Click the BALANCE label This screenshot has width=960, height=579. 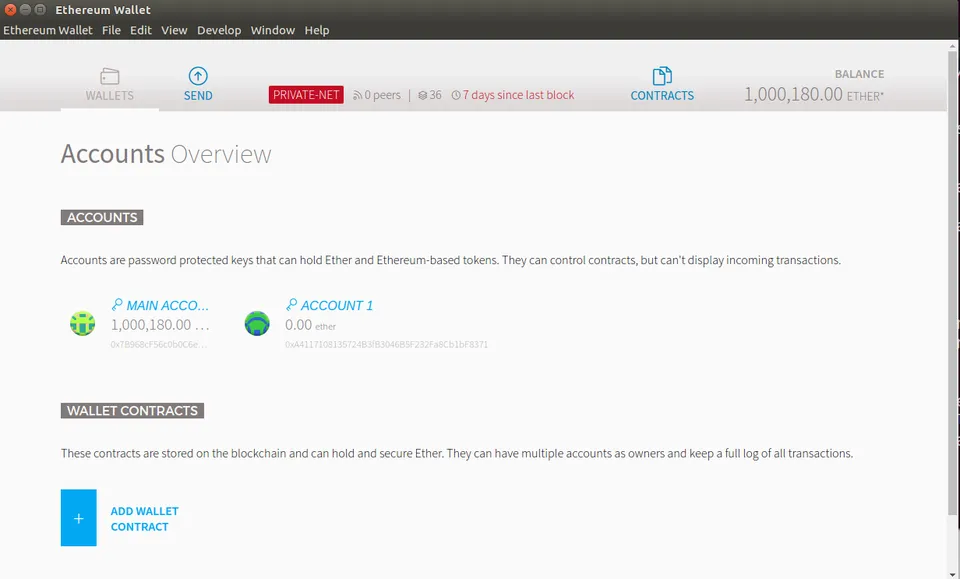coord(859,74)
